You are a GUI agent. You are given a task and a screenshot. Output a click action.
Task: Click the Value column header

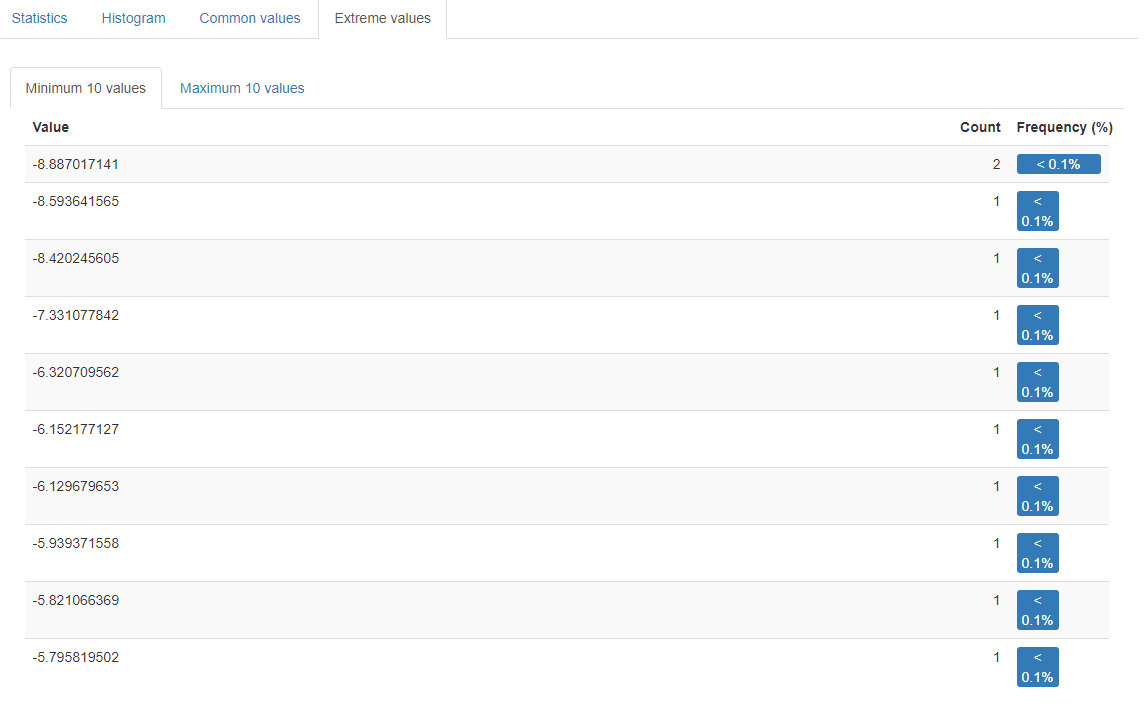coord(51,127)
